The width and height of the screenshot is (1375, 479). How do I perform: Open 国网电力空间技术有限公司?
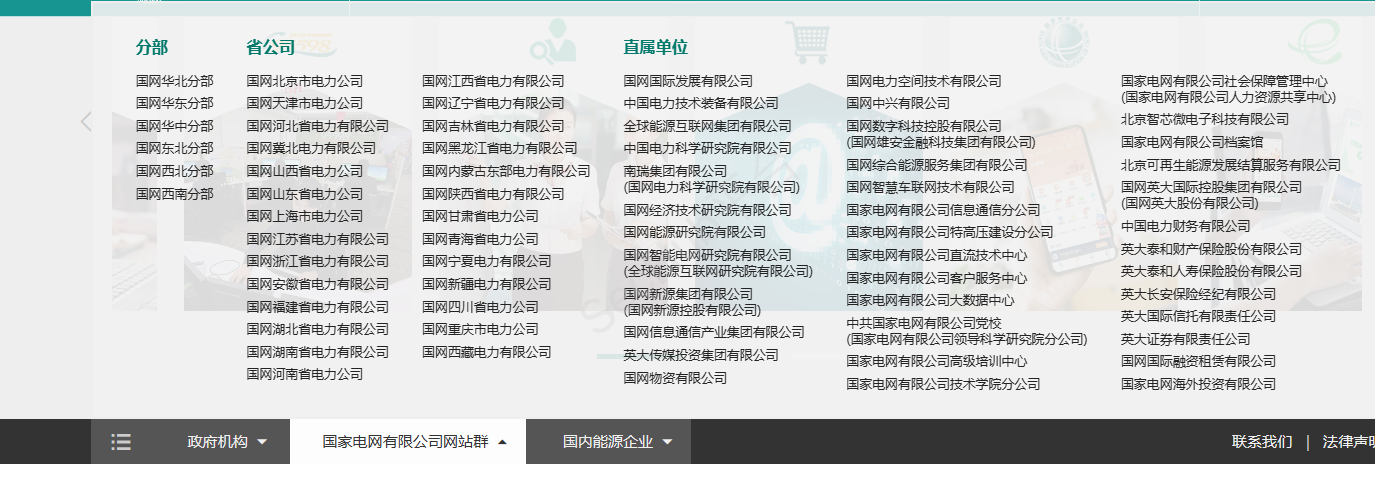pyautogui.click(x=923, y=81)
